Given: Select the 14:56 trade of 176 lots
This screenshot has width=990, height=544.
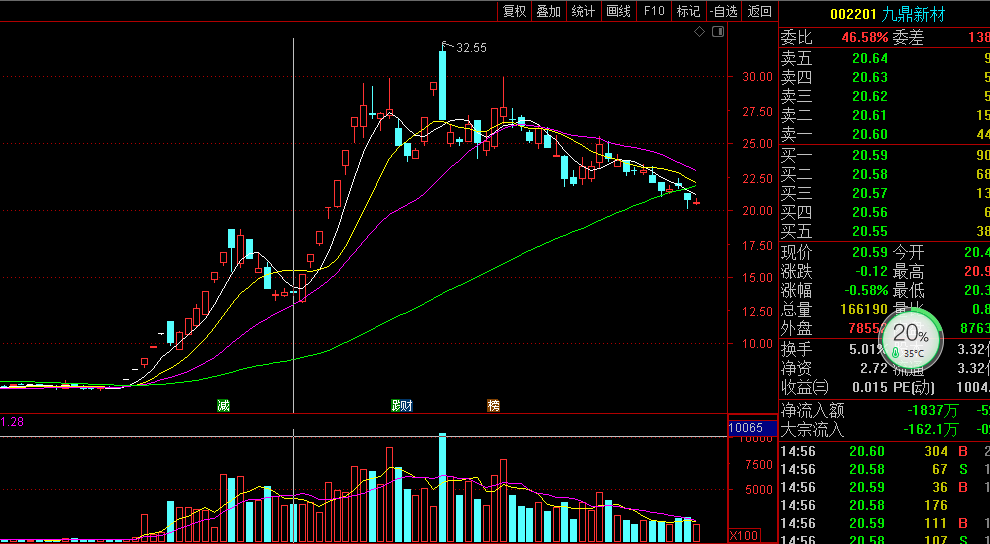Looking at the screenshot, I should pyautogui.click(x=885, y=506).
